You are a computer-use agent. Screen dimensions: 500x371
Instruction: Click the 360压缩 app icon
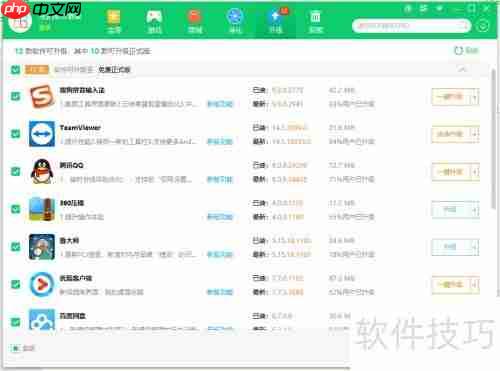(x=42, y=209)
